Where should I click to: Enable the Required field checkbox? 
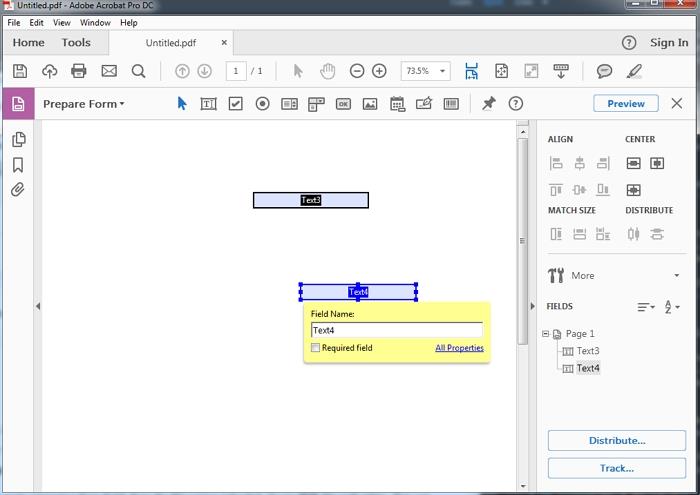point(316,348)
